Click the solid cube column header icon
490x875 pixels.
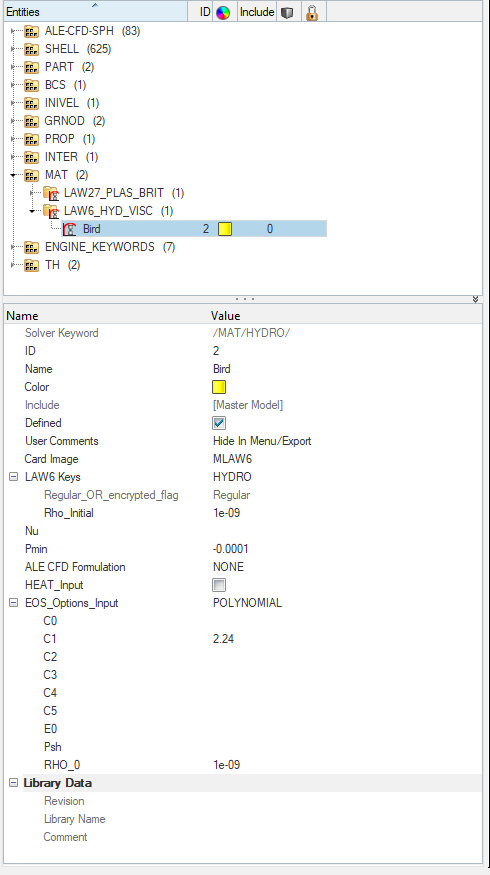pos(287,12)
